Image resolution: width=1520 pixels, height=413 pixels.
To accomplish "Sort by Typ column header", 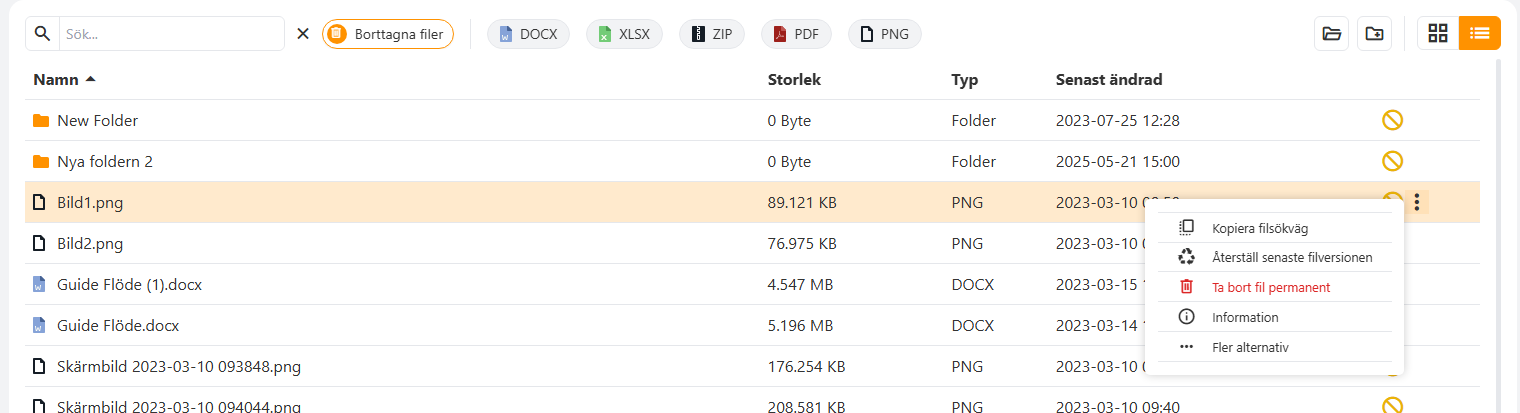I will (965, 79).
